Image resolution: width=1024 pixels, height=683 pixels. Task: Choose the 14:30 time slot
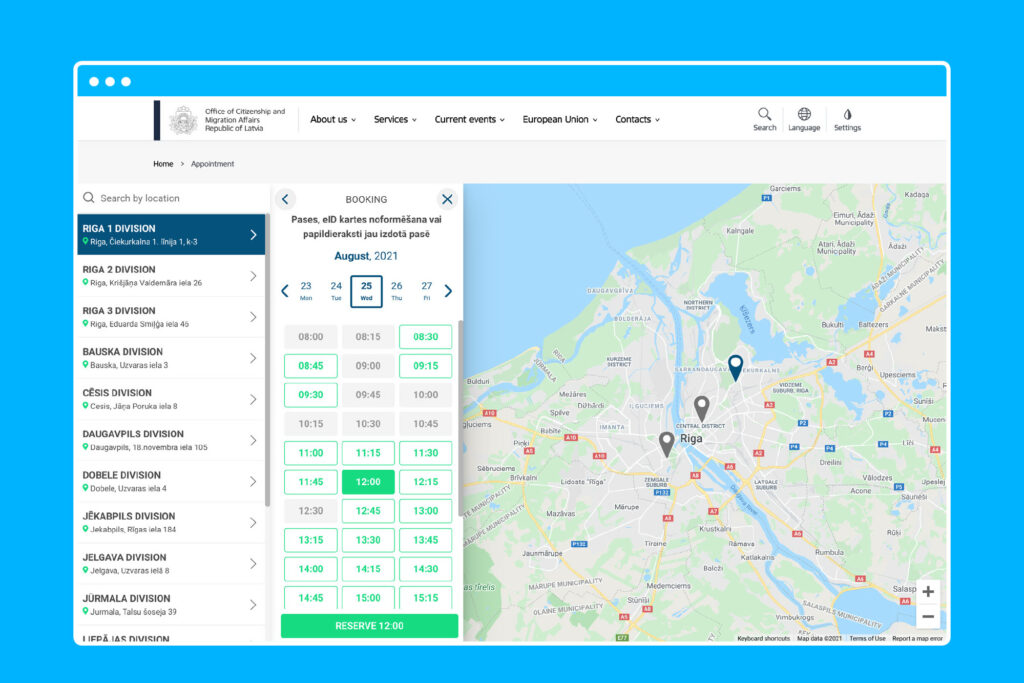(x=425, y=569)
